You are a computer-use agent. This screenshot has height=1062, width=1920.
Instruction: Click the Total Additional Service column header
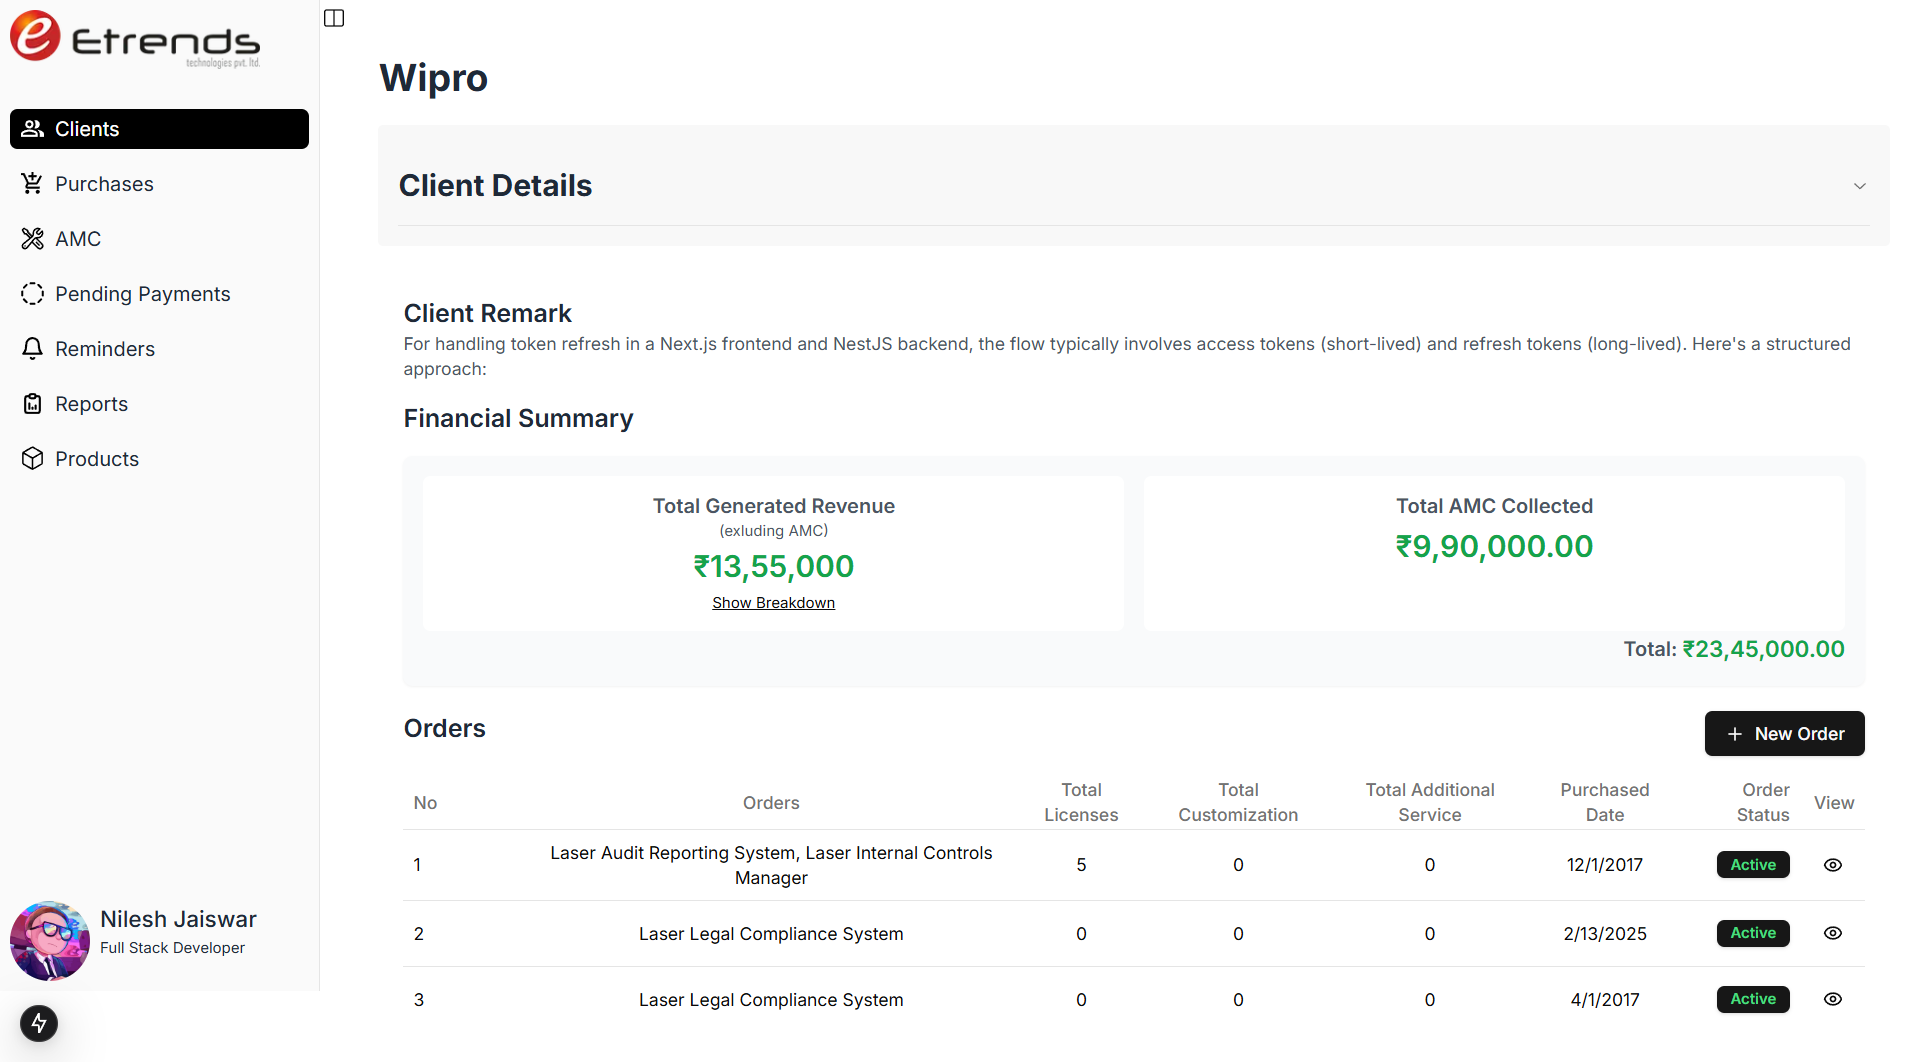coord(1430,802)
